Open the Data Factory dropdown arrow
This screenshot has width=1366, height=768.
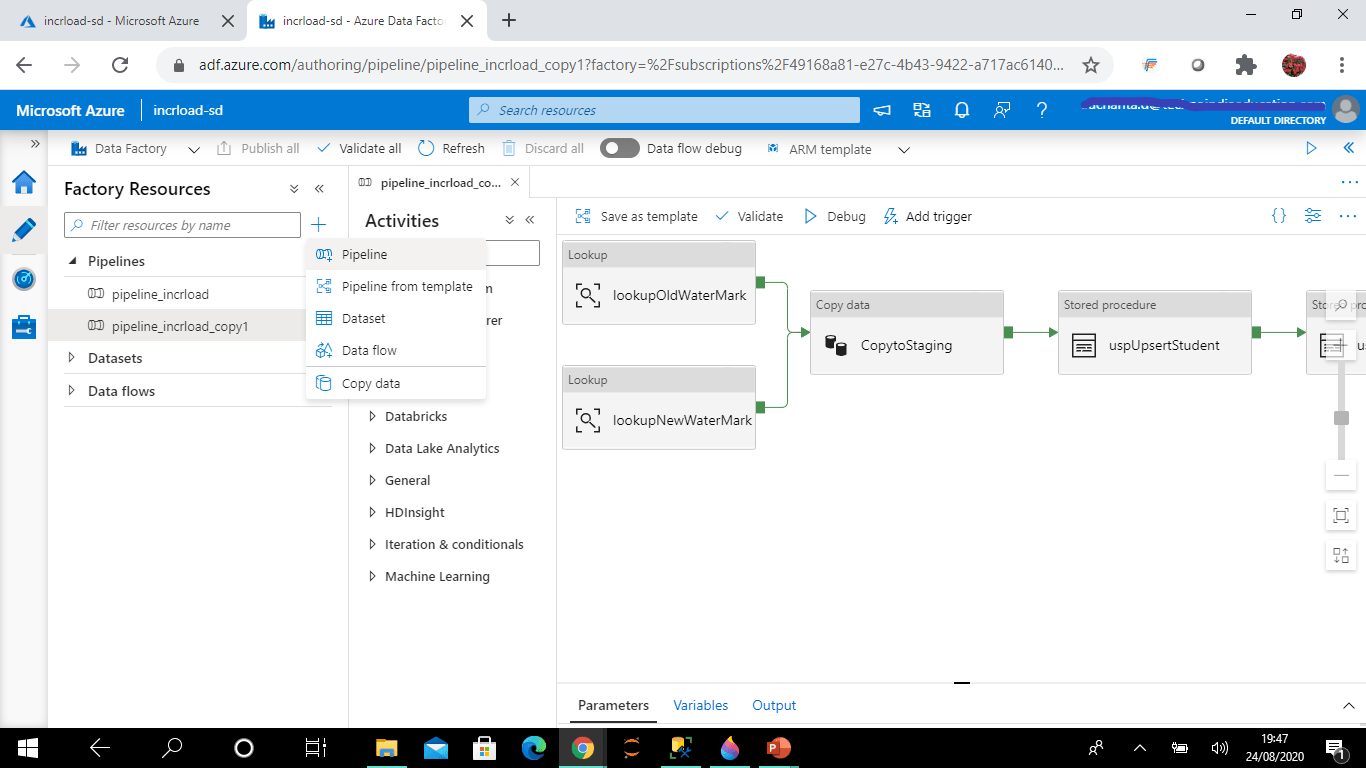coord(194,149)
